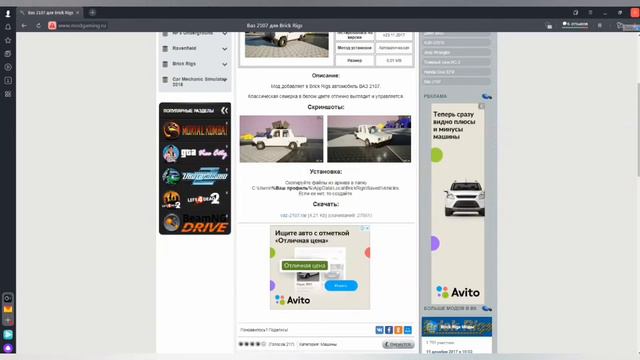Expand the Brick Rigs menu chevron
The image size is (640, 360).
pos(224,64)
